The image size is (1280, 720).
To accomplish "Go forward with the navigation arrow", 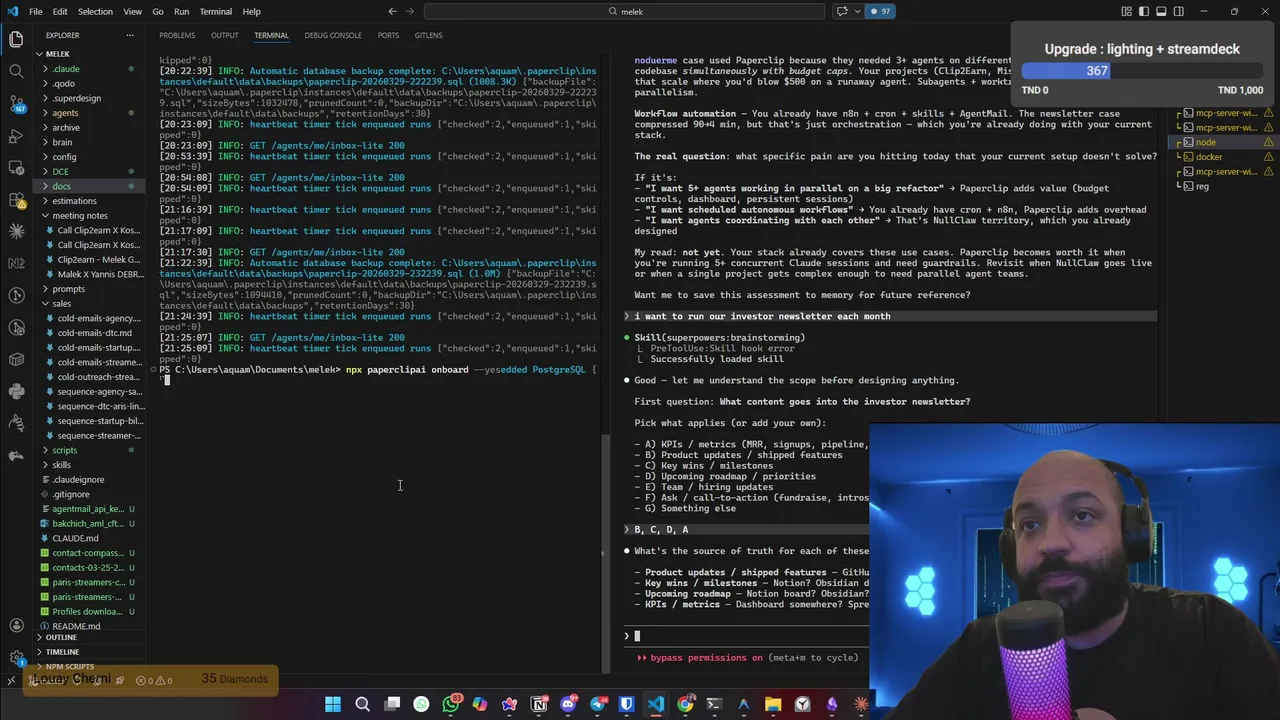I will pos(411,11).
